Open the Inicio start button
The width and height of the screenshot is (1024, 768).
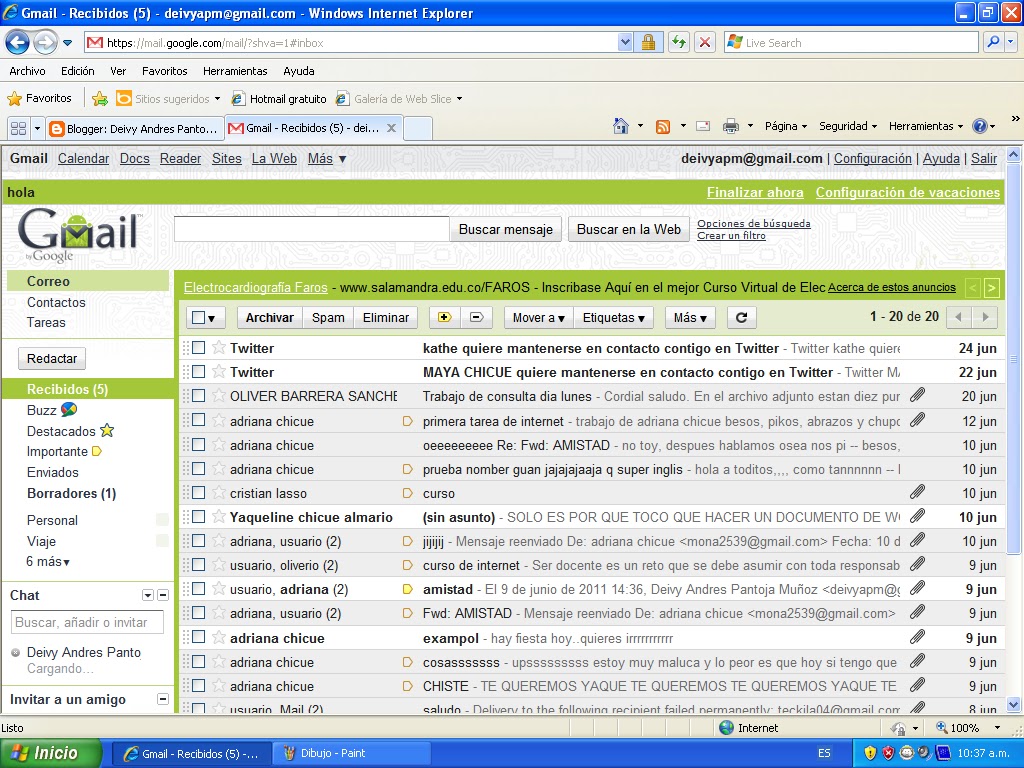[51, 753]
